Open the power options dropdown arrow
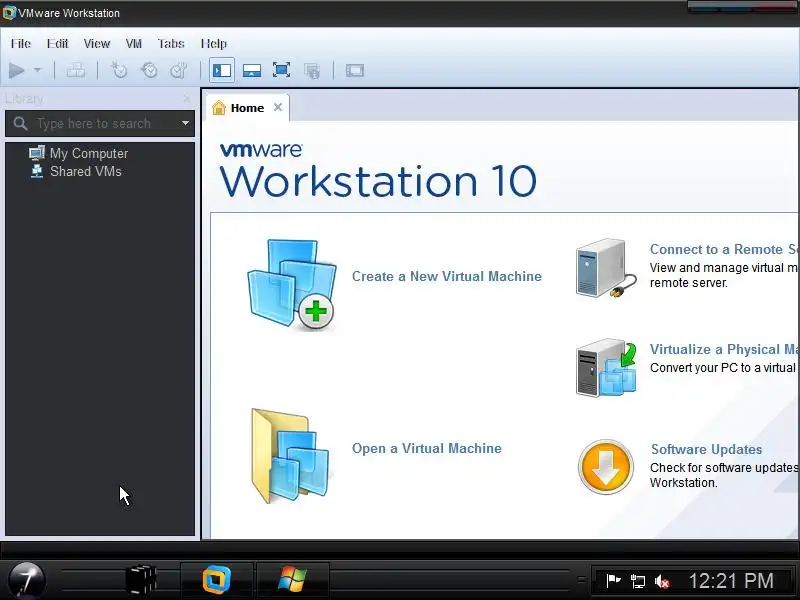 pyautogui.click(x=38, y=70)
